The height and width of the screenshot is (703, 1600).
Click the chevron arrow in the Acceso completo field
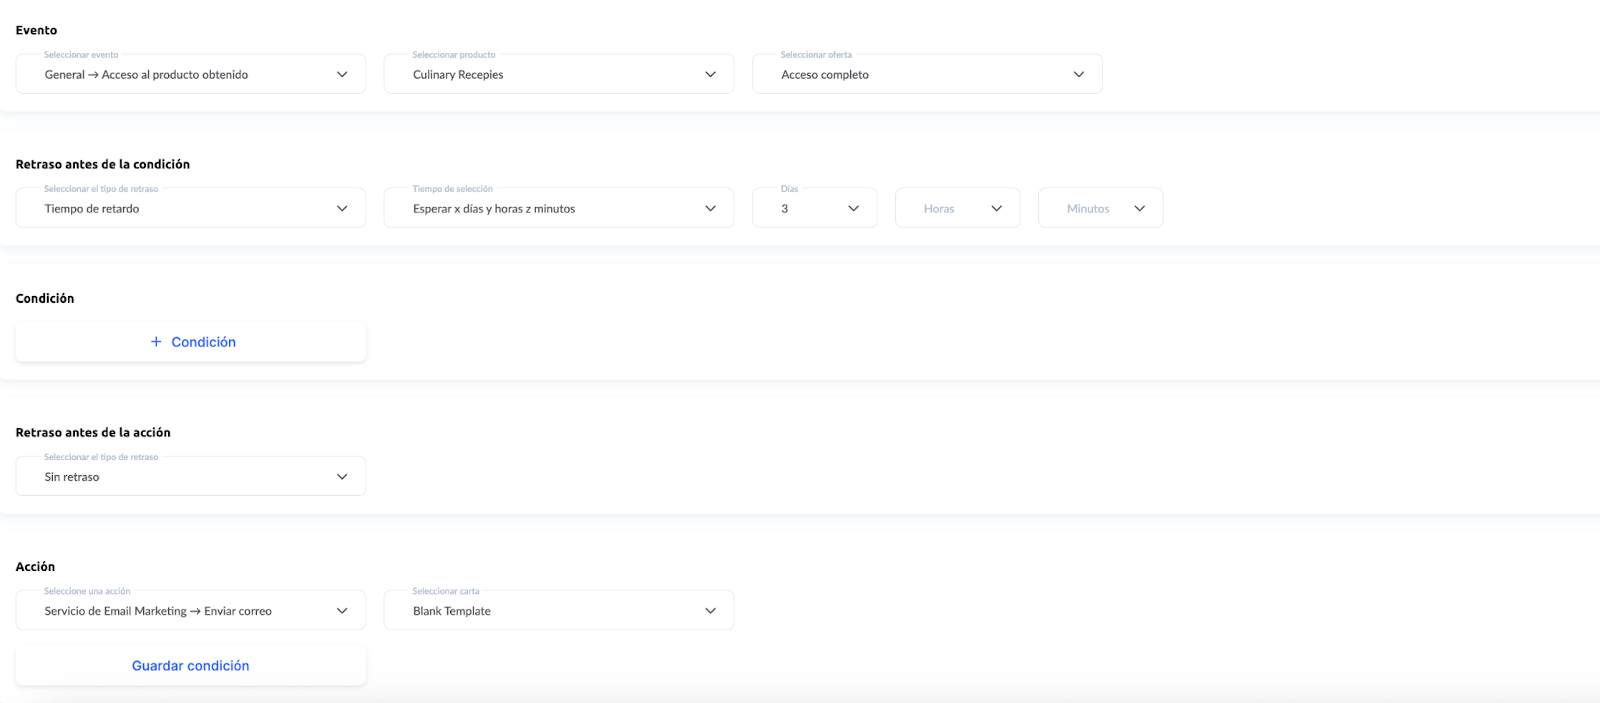pos(1078,75)
